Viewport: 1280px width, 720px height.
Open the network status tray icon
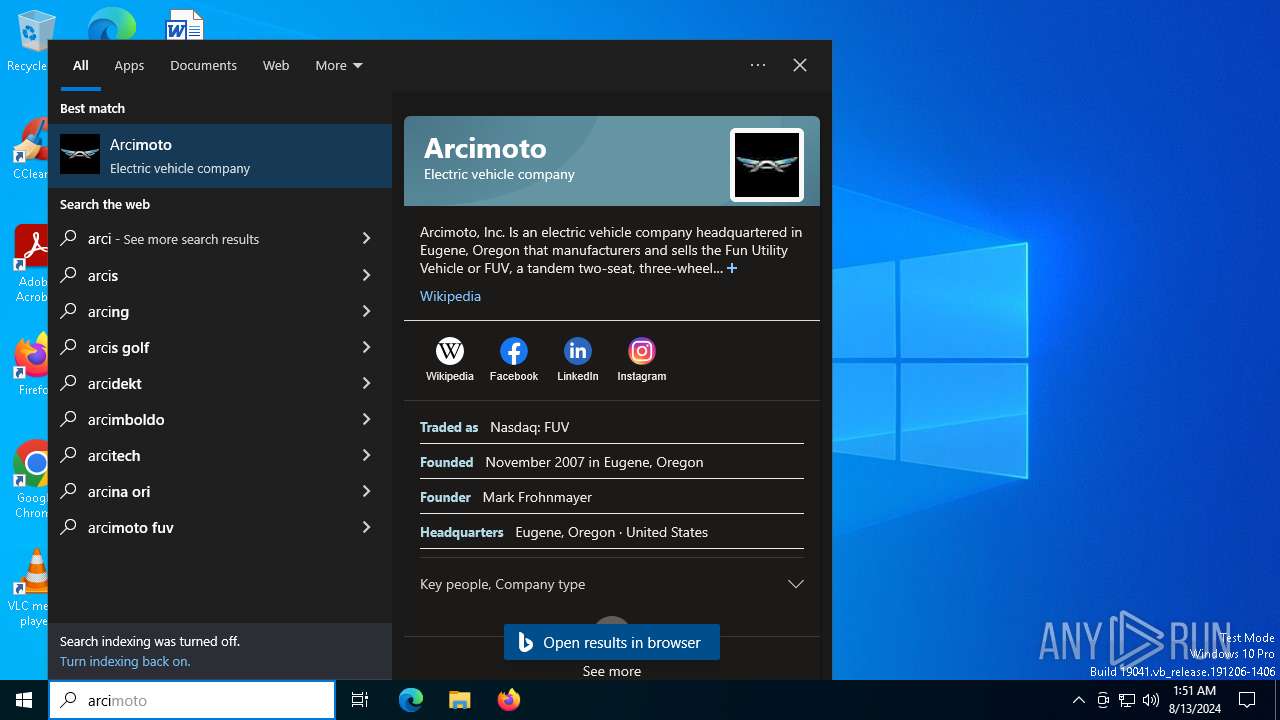pyautogui.click(x=1127, y=700)
